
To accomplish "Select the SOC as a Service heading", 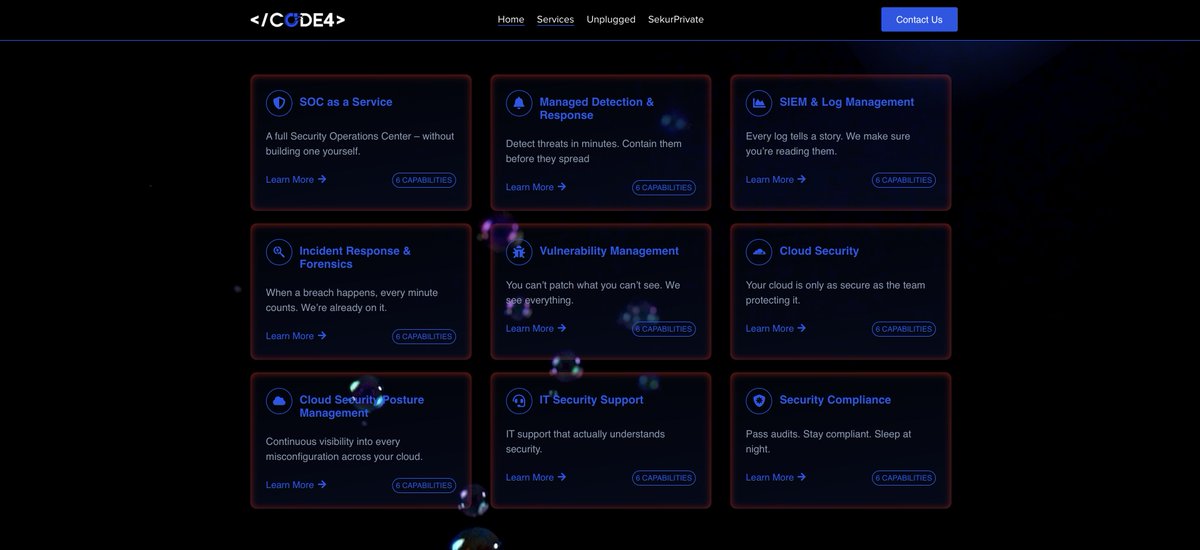I will [x=346, y=102].
